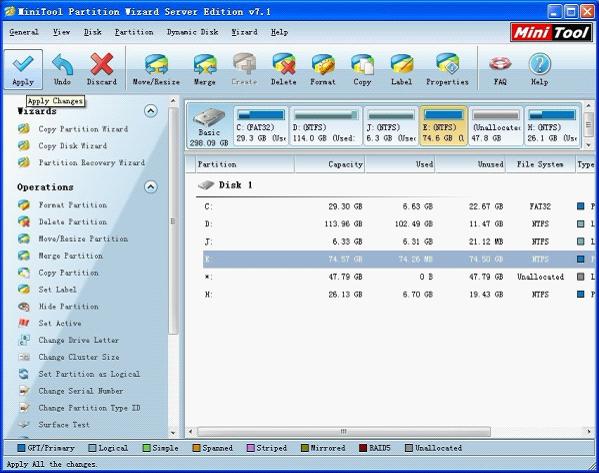The height and width of the screenshot is (473, 599).
Task: Open the Partition menu
Action: pos(134,32)
